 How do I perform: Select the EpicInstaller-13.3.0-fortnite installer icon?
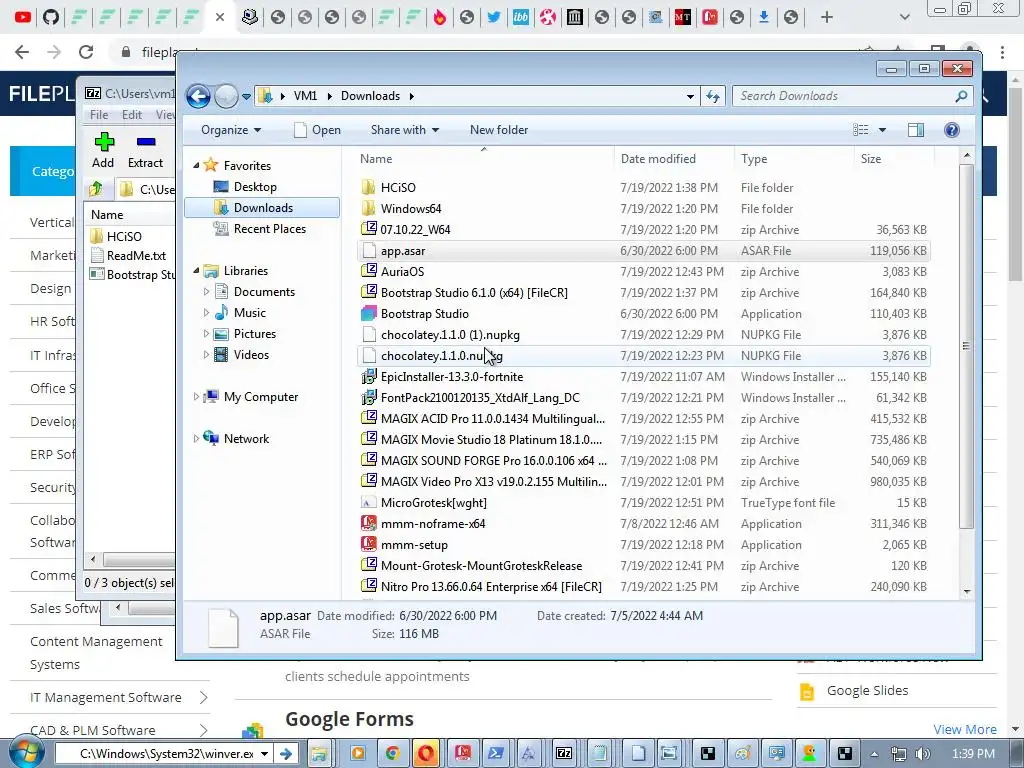369,377
